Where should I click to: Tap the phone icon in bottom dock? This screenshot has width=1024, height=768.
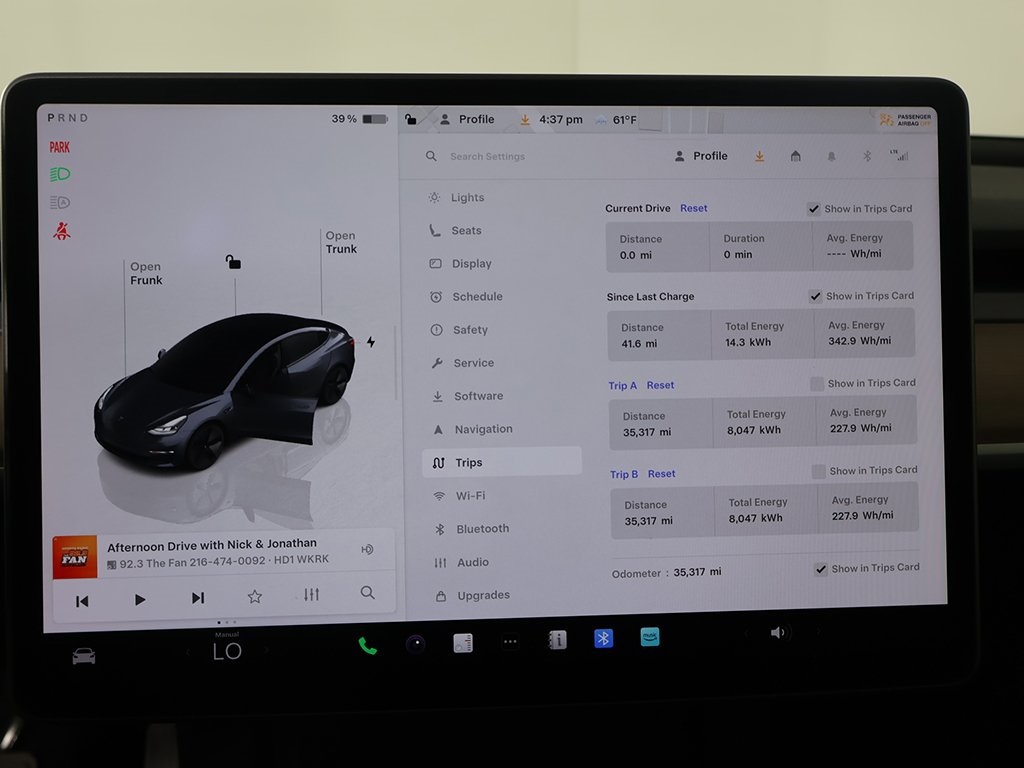click(368, 645)
